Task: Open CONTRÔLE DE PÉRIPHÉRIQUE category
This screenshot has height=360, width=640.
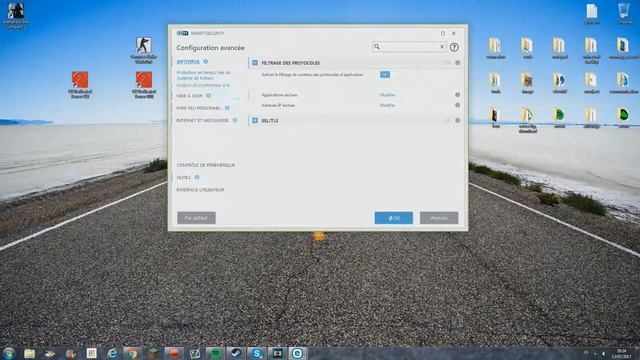Action: pyautogui.click(x=206, y=165)
